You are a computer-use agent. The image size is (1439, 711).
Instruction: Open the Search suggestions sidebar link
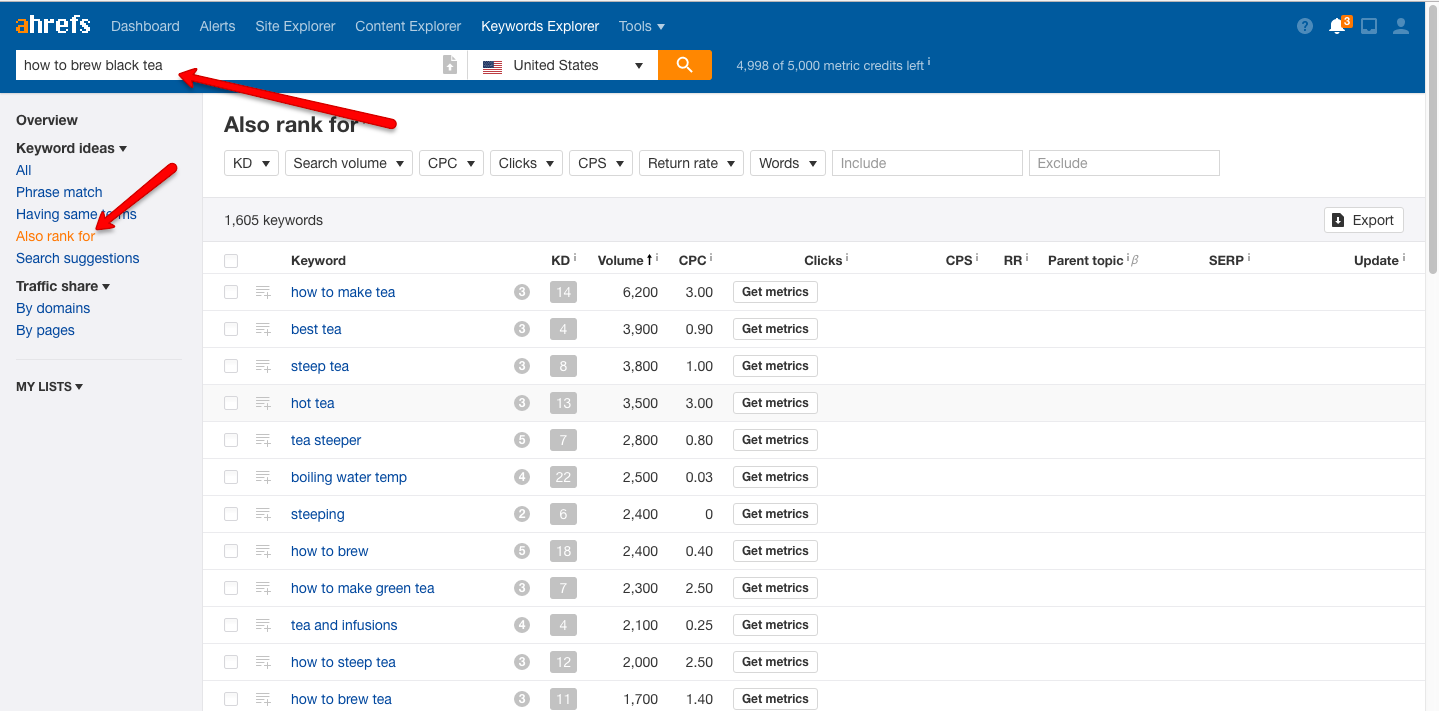(x=78, y=258)
